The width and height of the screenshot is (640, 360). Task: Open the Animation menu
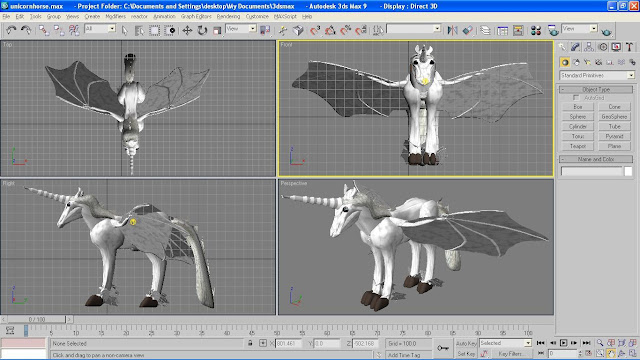pos(164,17)
